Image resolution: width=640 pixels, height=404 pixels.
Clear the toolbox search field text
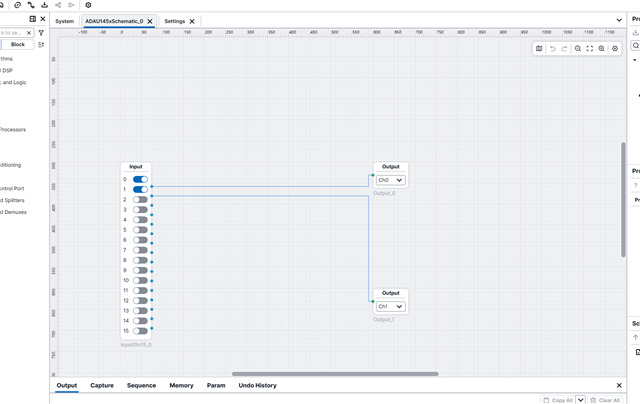[29, 33]
